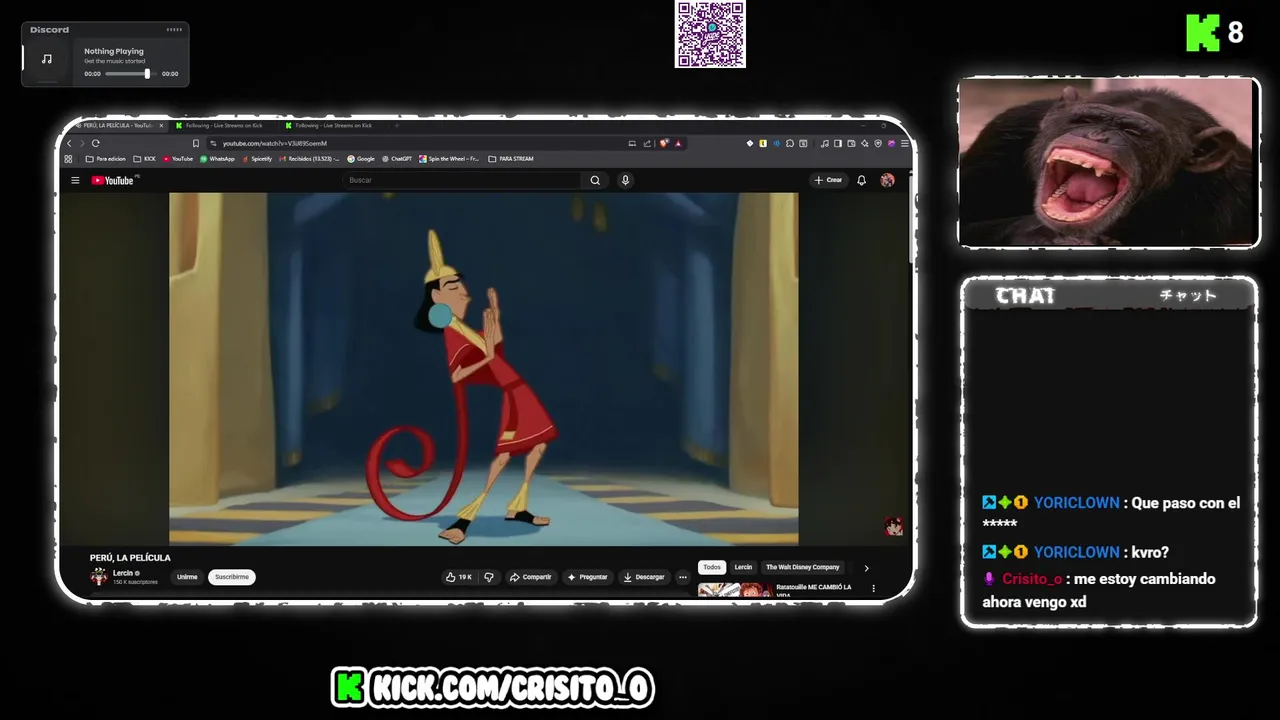Click the music note icon in Discord widget
This screenshot has width=1280, height=720.
(46, 59)
